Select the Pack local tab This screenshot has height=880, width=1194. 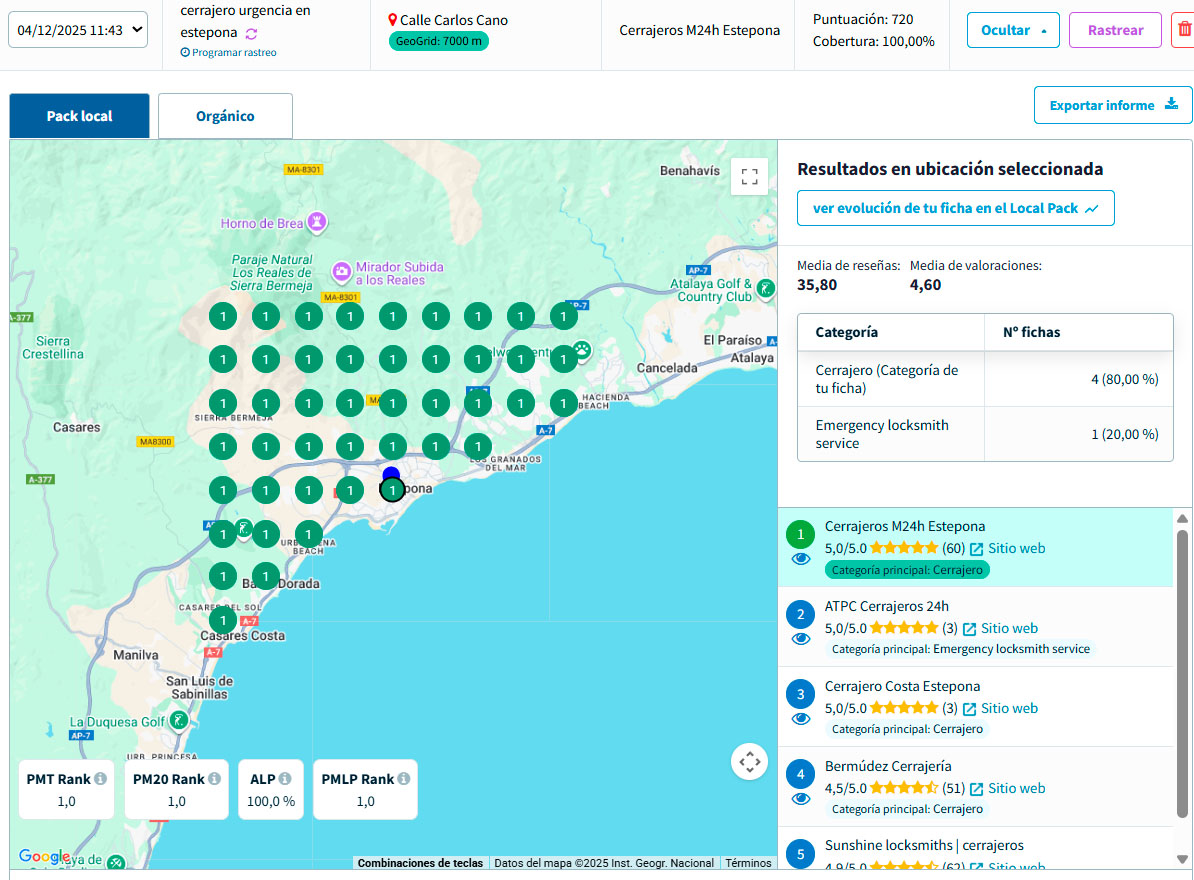click(79, 116)
